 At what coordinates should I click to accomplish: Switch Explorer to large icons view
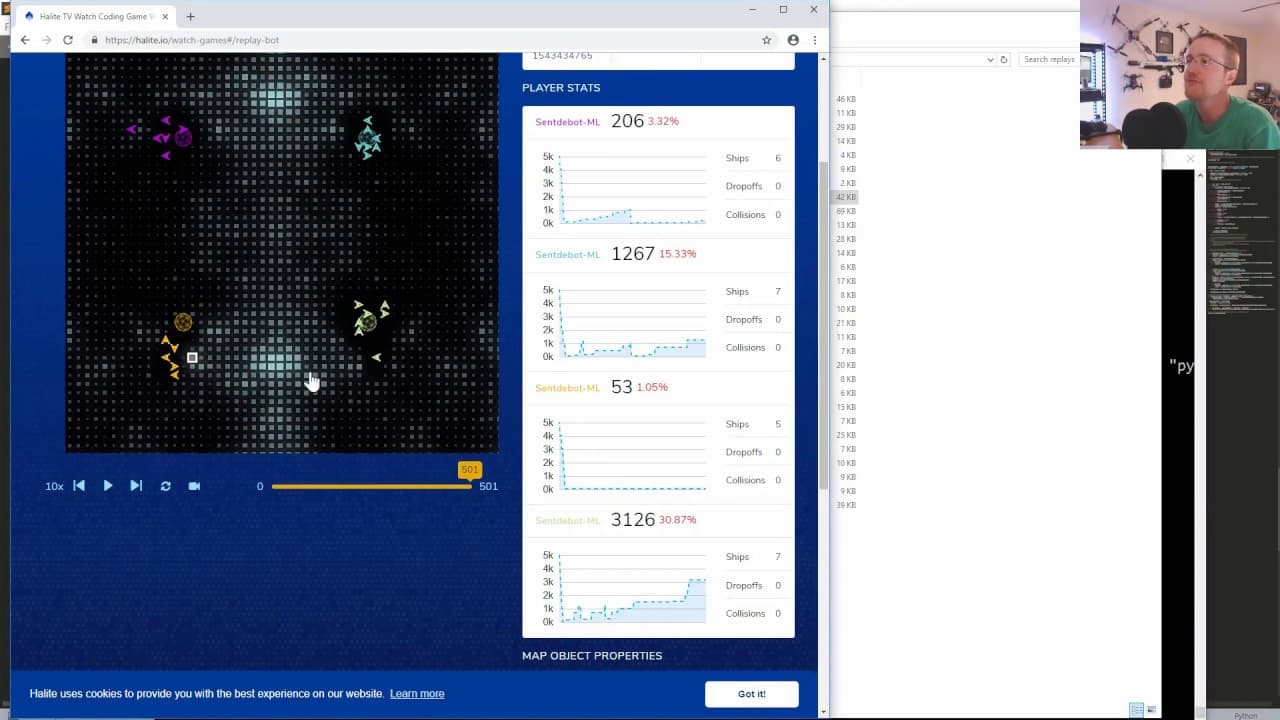1151,710
